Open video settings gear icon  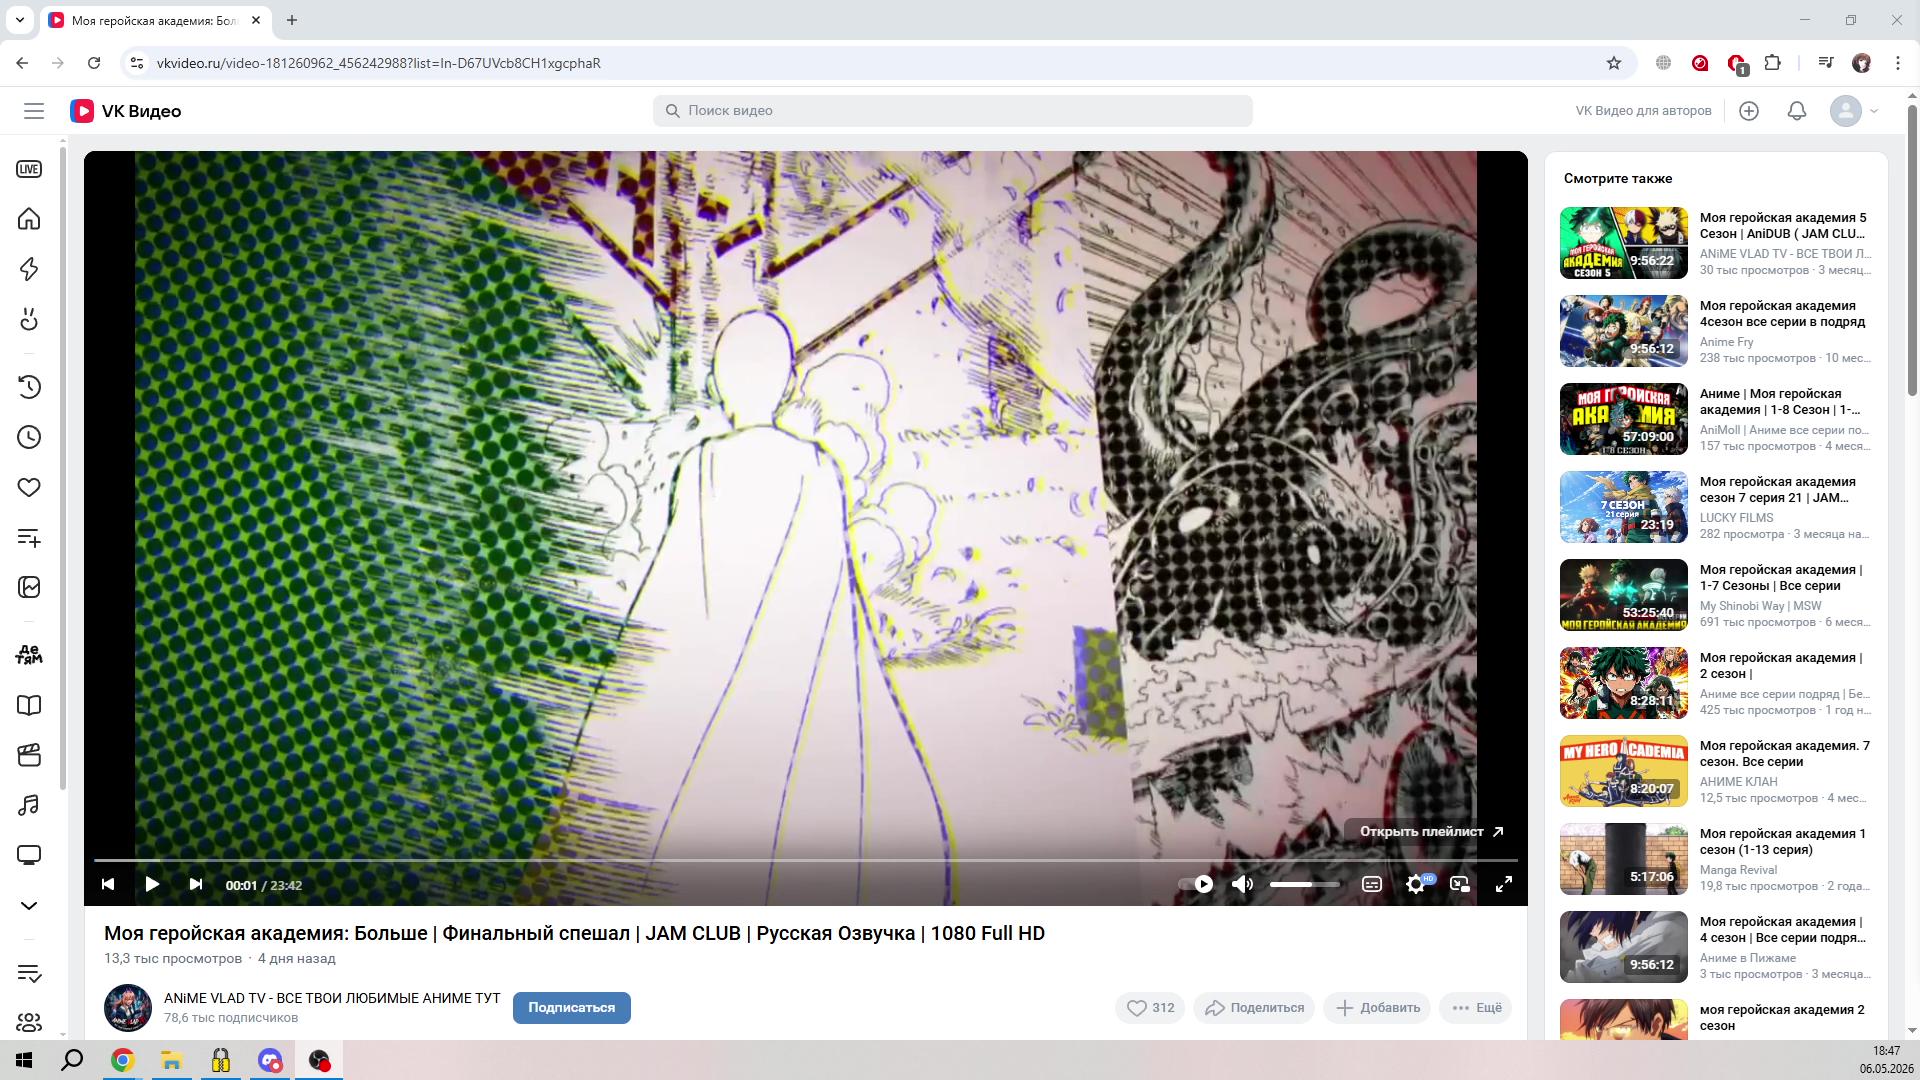pyautogui.click(x=1416, y=884)
